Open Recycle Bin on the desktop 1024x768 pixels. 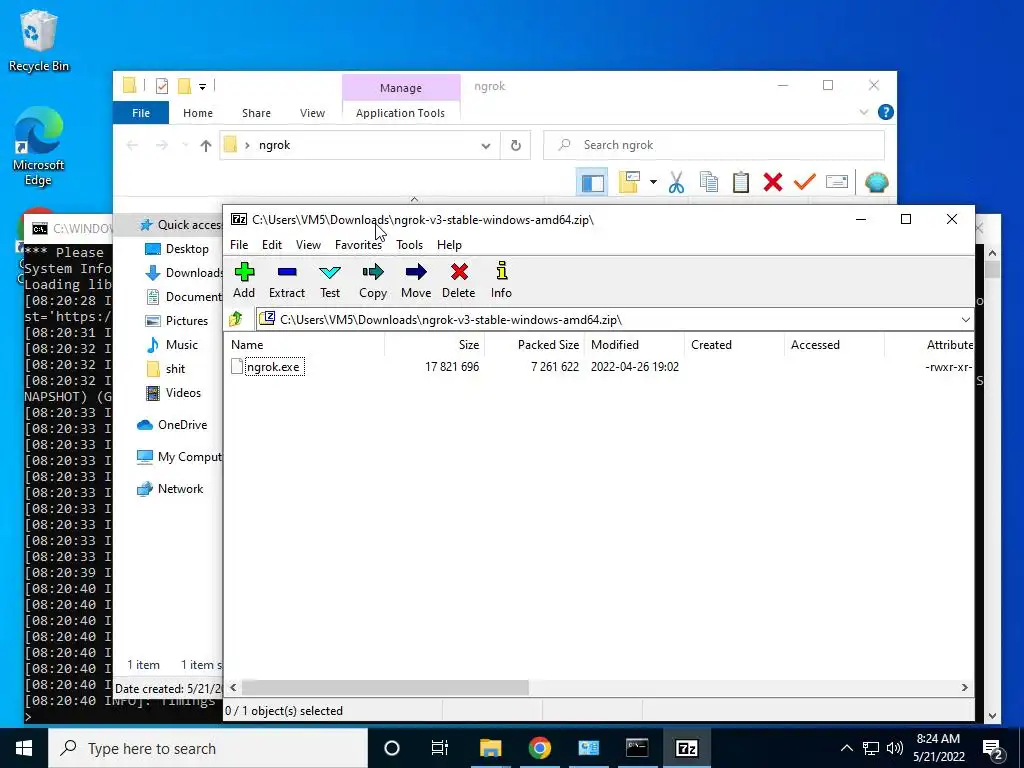pyautogui.click(x=39, y=40)
